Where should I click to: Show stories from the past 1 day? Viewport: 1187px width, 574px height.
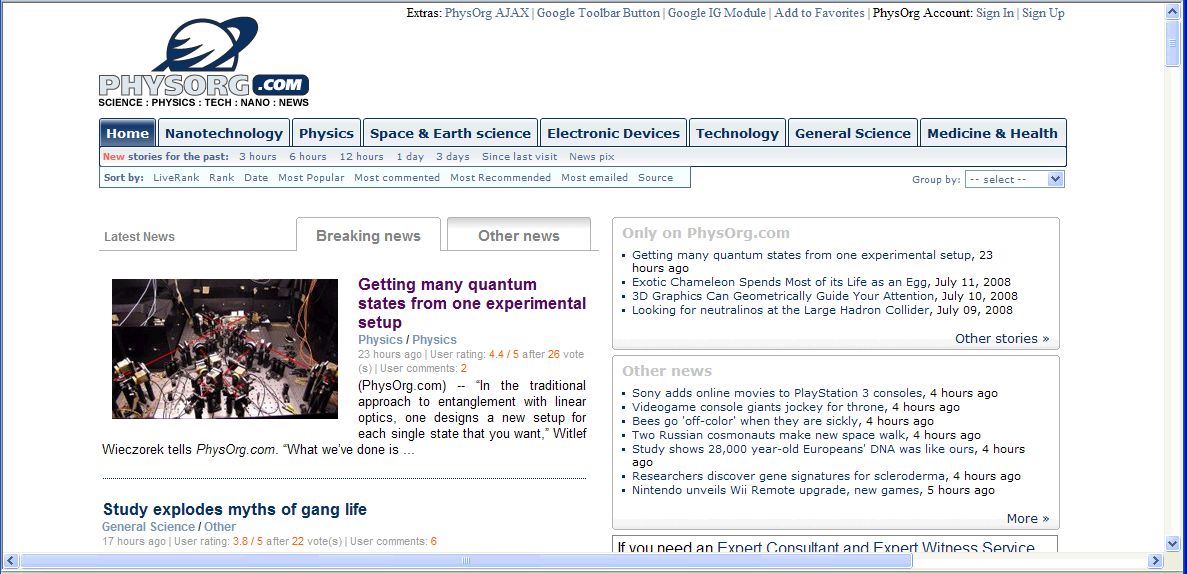pyautogui.click(x=410, y=157)
